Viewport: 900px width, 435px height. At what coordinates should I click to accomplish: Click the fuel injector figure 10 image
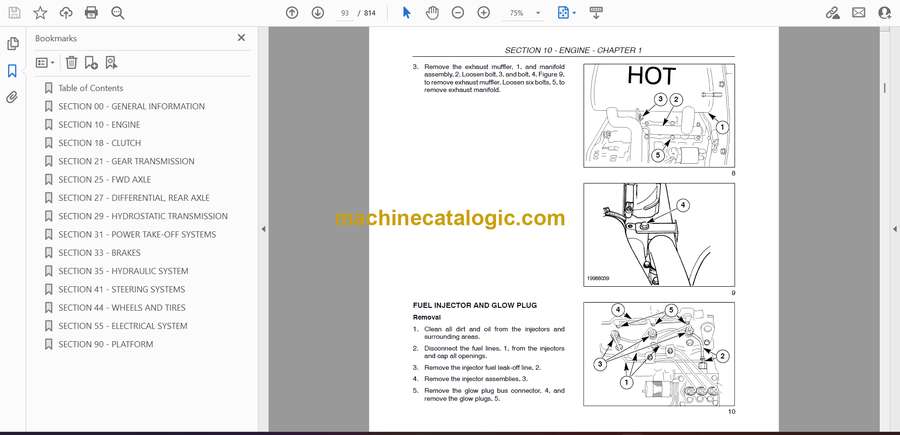pyautogui.click(x=659, y=354)
